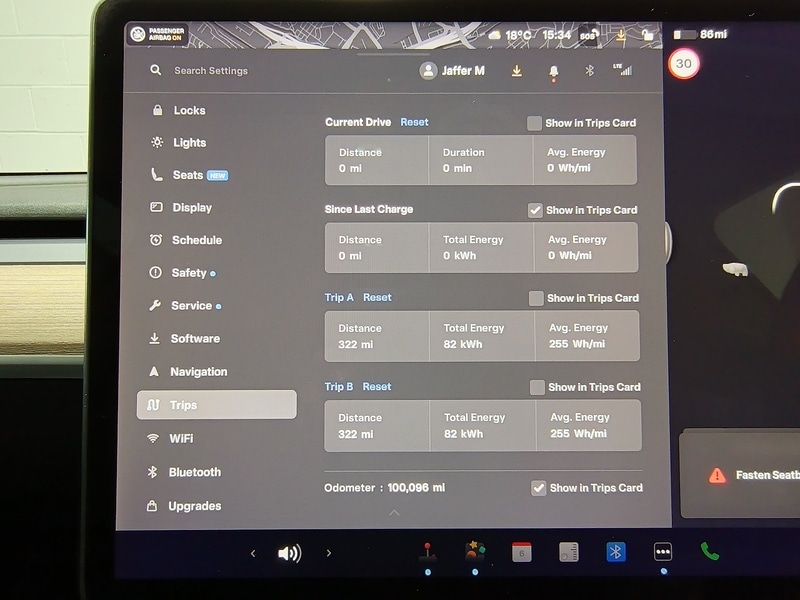
Task: Tap the green Phone icon
Action: [x=709, y=552]
